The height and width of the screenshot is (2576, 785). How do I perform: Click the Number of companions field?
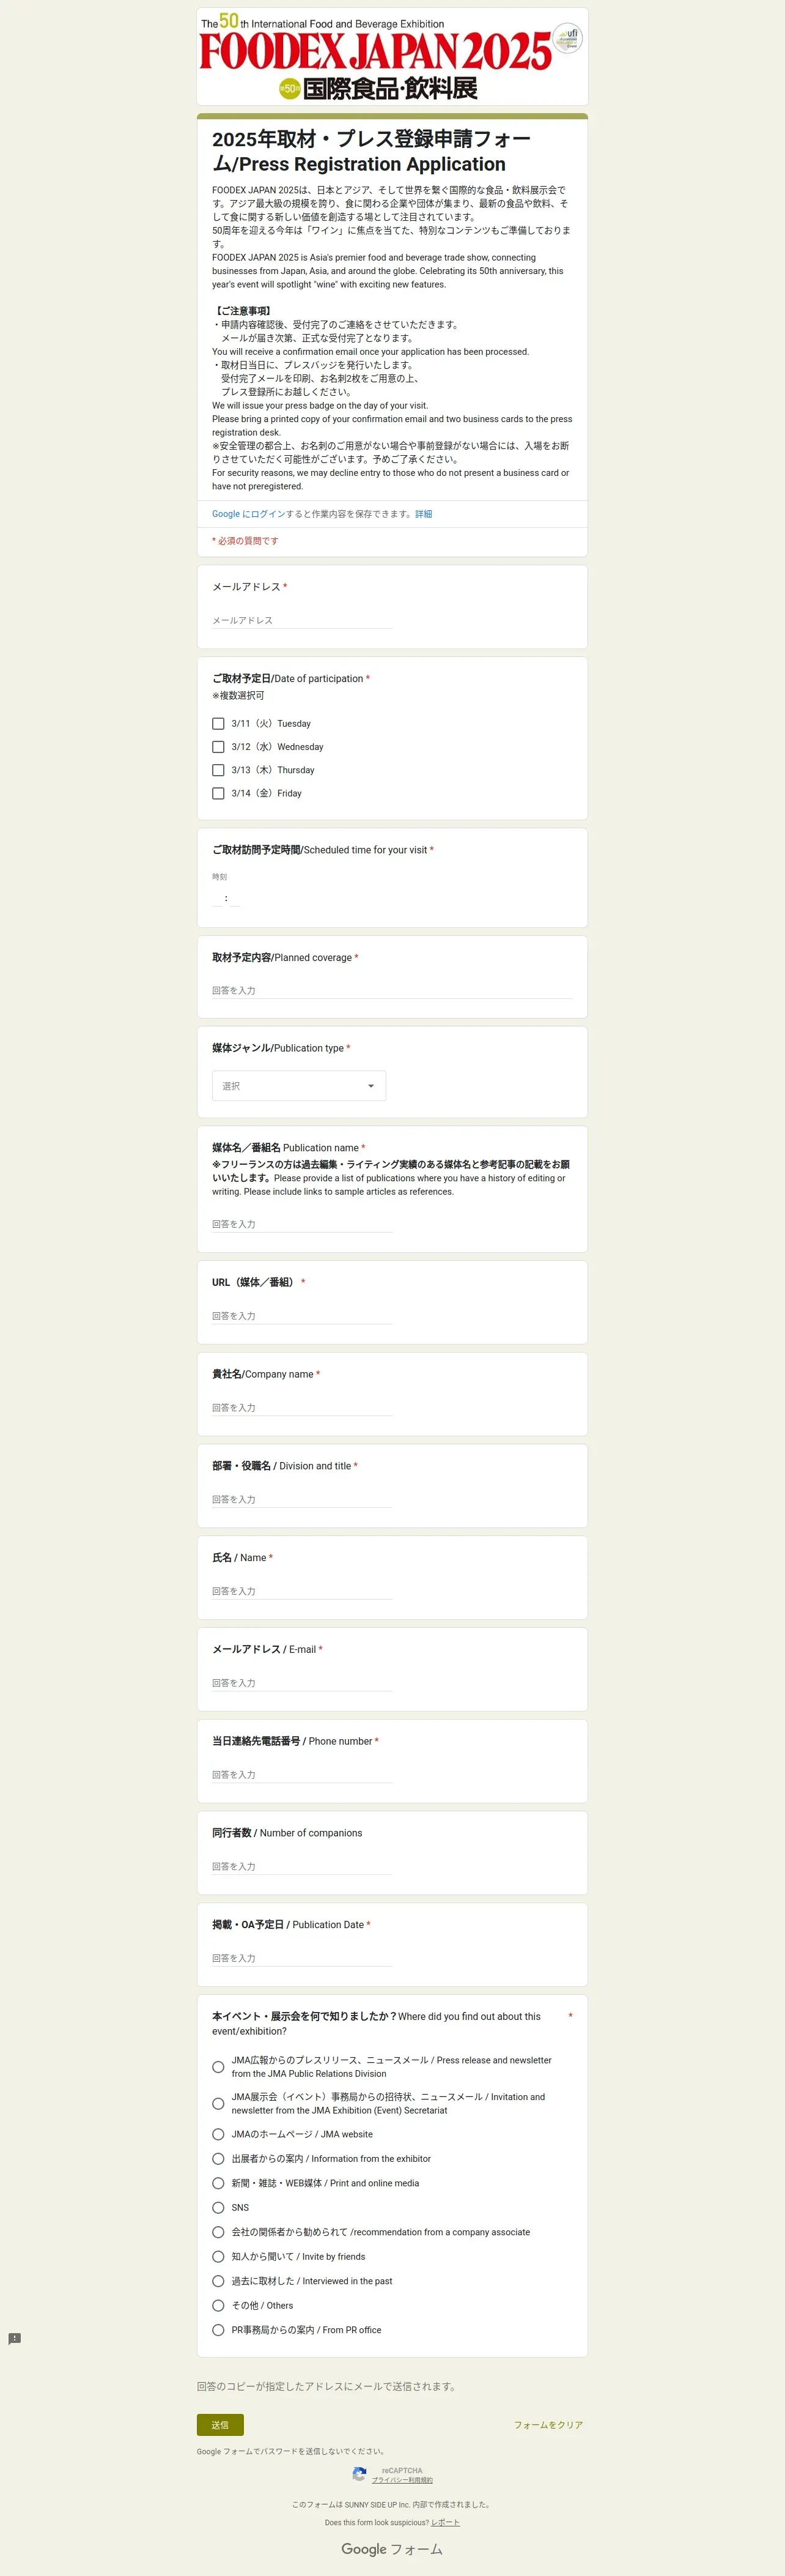(x=302, y=1866)
